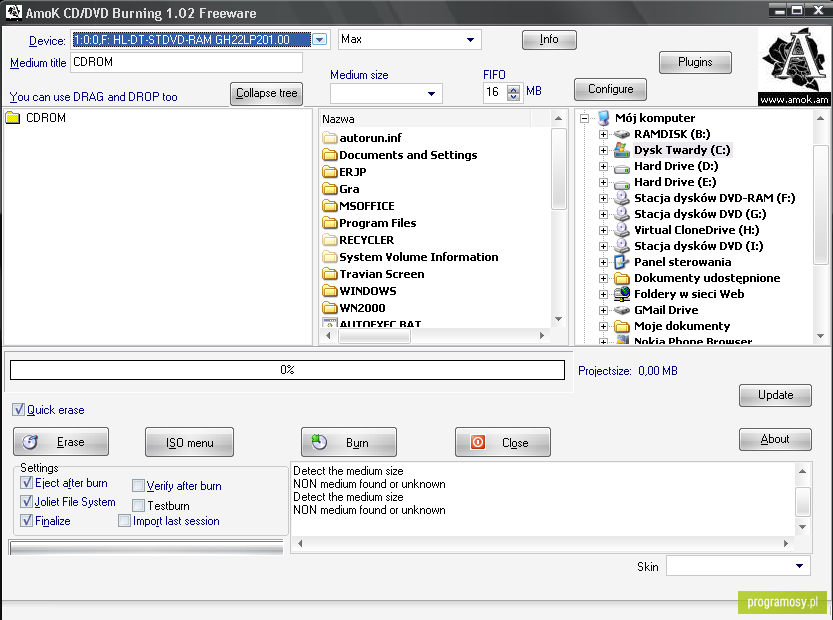Click the drive tree scroll-down arrow
This screenshot has width=833, height=620.
[820, 336]
